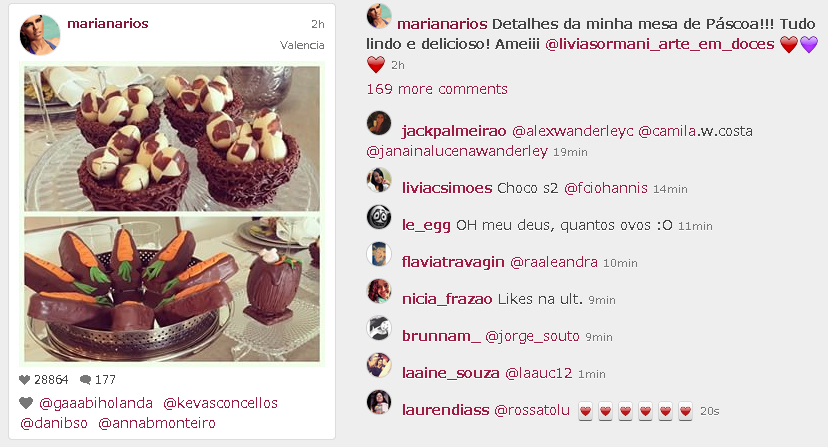Open @rossatolu mention in laurendiass comment
The width and height of the screenshot is (828, 447).
[532, 410]
